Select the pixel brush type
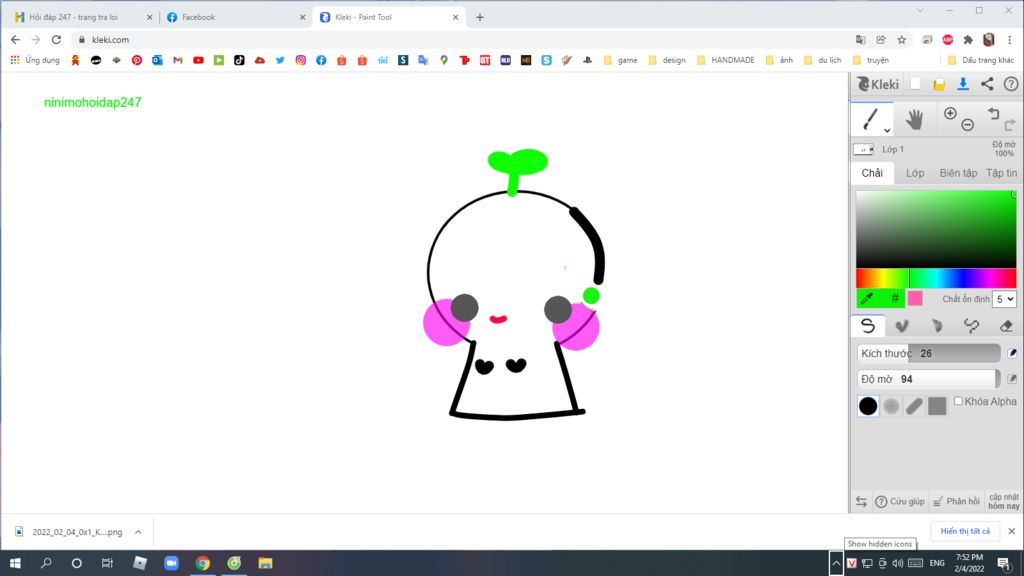Screen dimensions: 1024x576 (971, 325)
